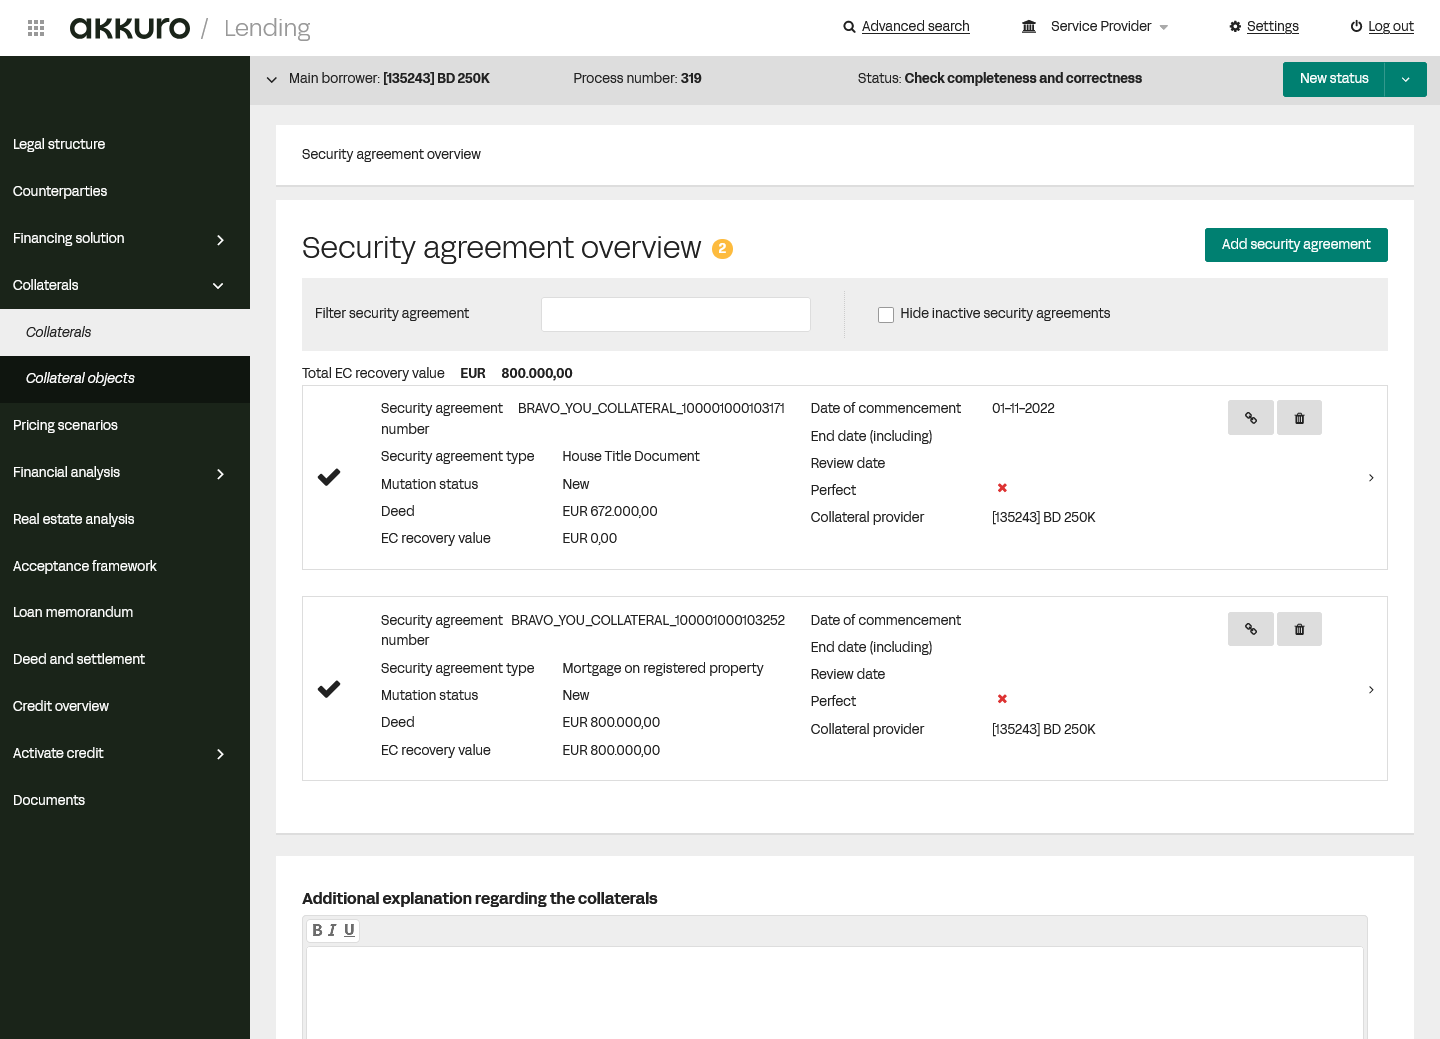The image size is (1440, 1039).
Task: Delete security agreement ending 103252 via trash icon
Action: click(x=1299, y=629)
